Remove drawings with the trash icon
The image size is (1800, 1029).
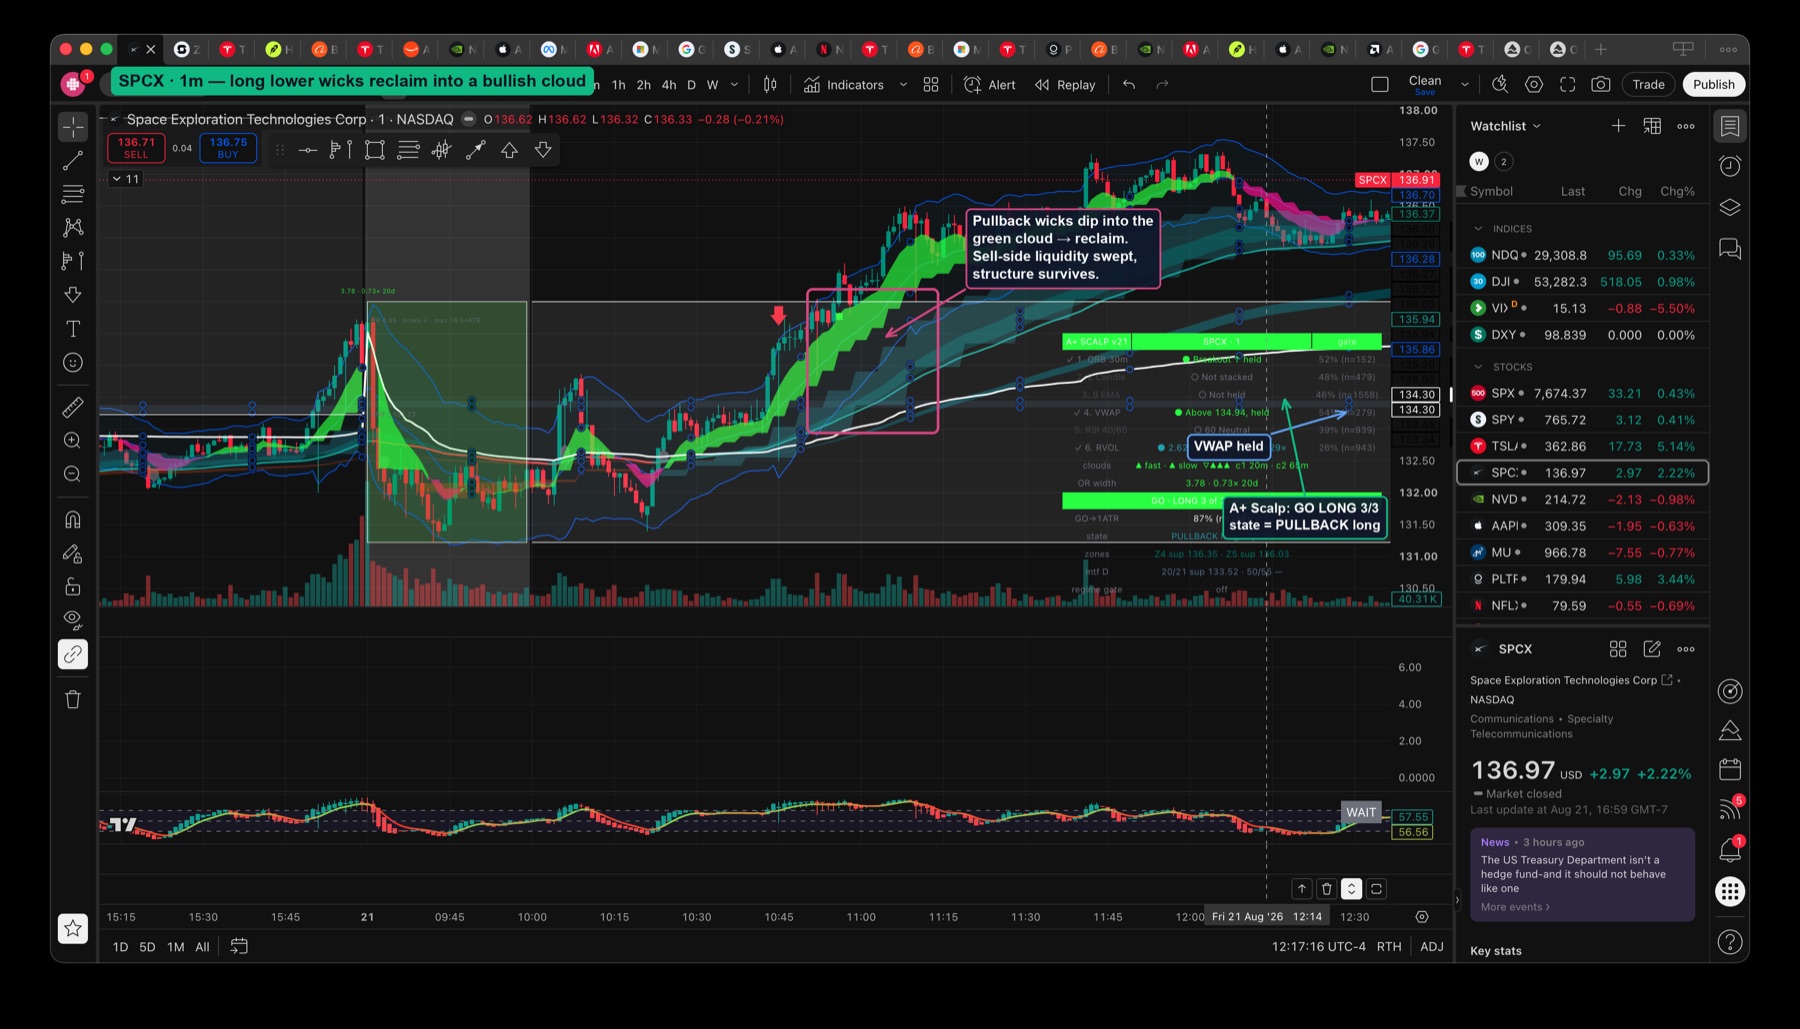(x=73, y=699)
